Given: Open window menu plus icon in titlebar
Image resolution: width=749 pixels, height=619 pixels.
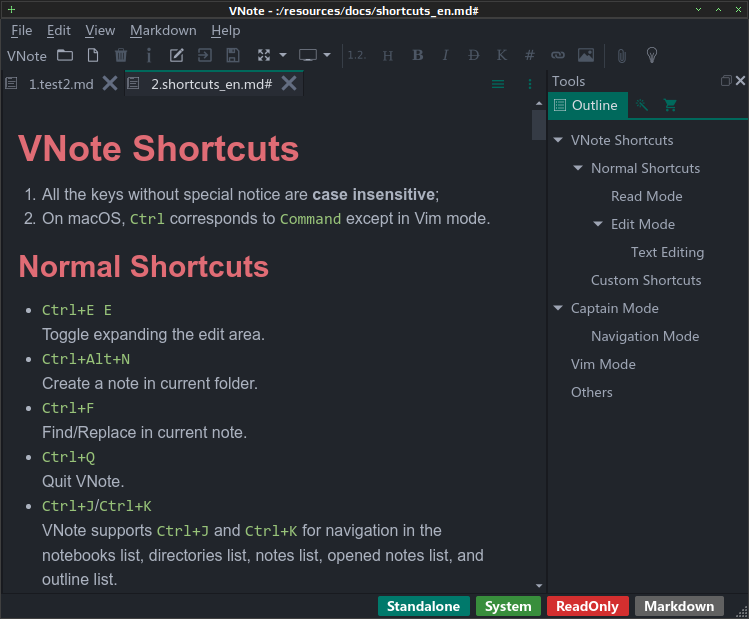Looking at the screenshot, I should coord(11,10).
